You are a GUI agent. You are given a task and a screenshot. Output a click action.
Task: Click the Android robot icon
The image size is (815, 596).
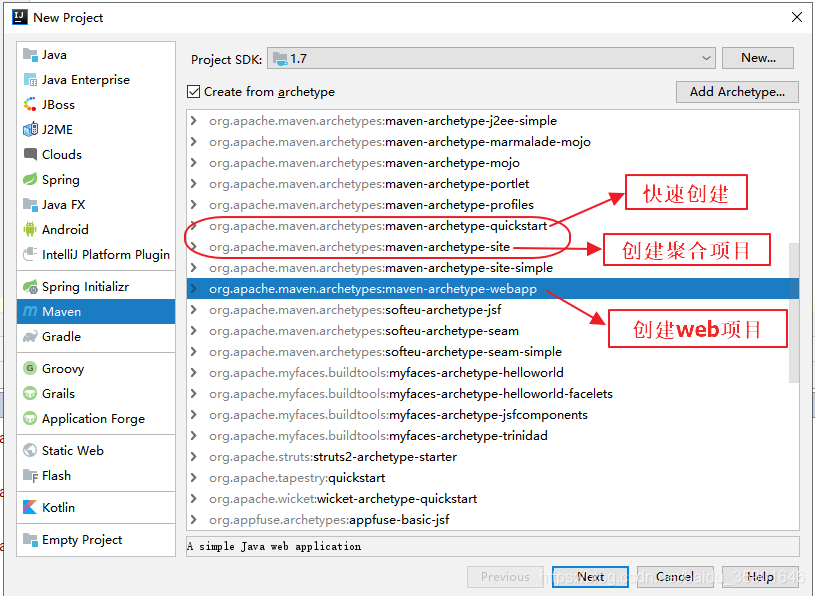point(30,229)
